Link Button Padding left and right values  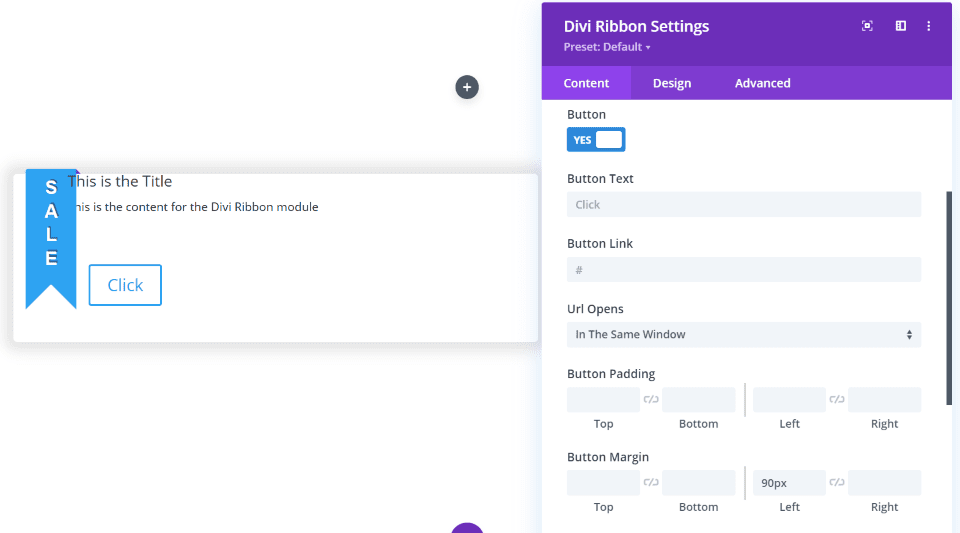837,400
